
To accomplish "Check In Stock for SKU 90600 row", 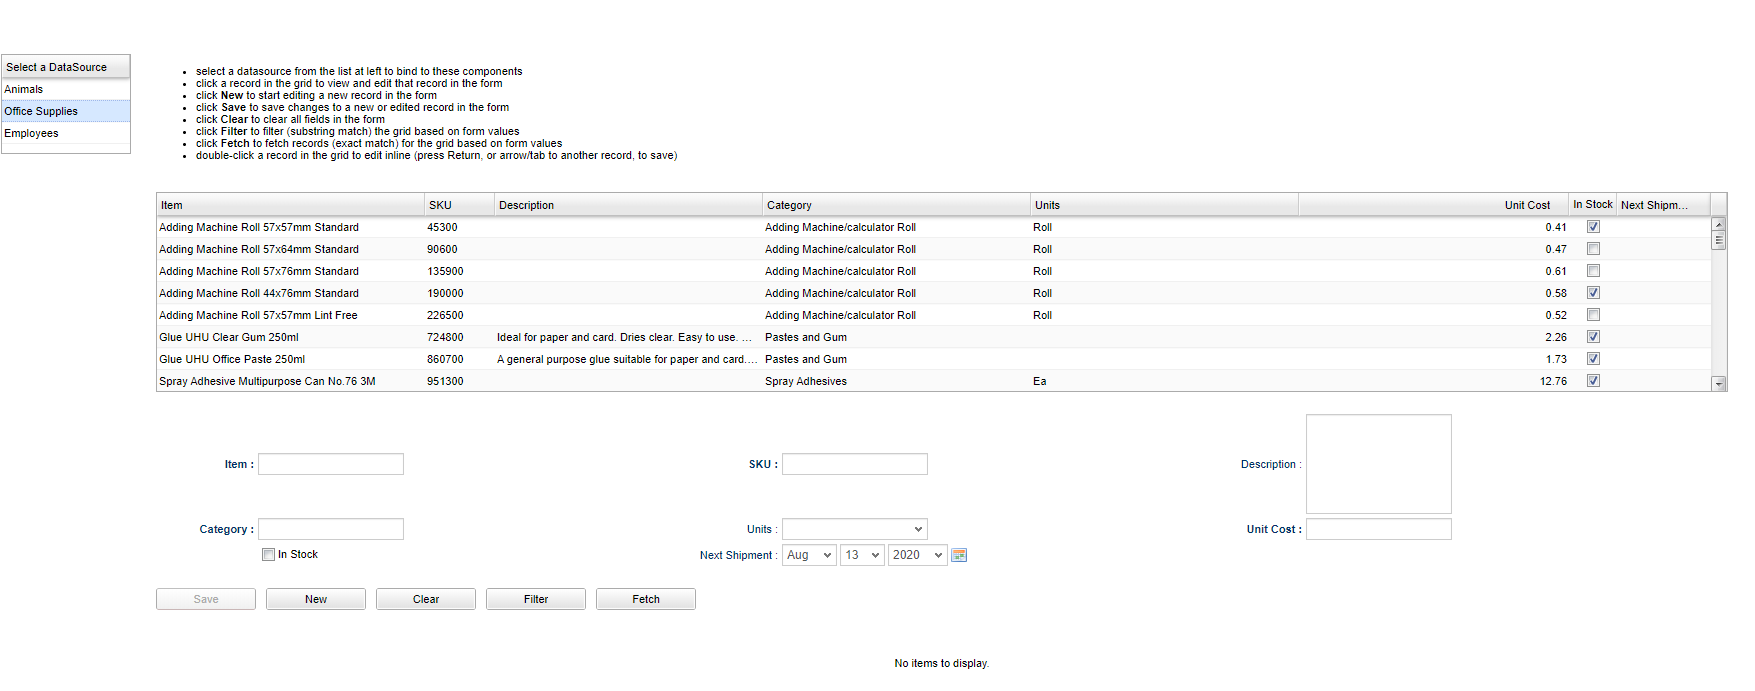I will pyautogui.click(x=1593, y=249).
